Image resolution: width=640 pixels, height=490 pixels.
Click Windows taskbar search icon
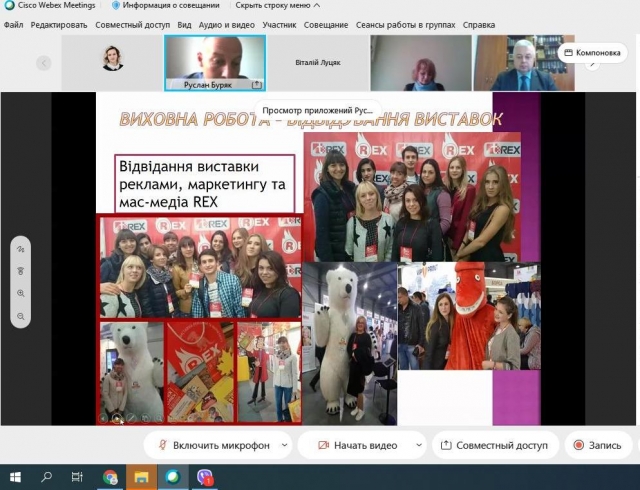(46, 477)
